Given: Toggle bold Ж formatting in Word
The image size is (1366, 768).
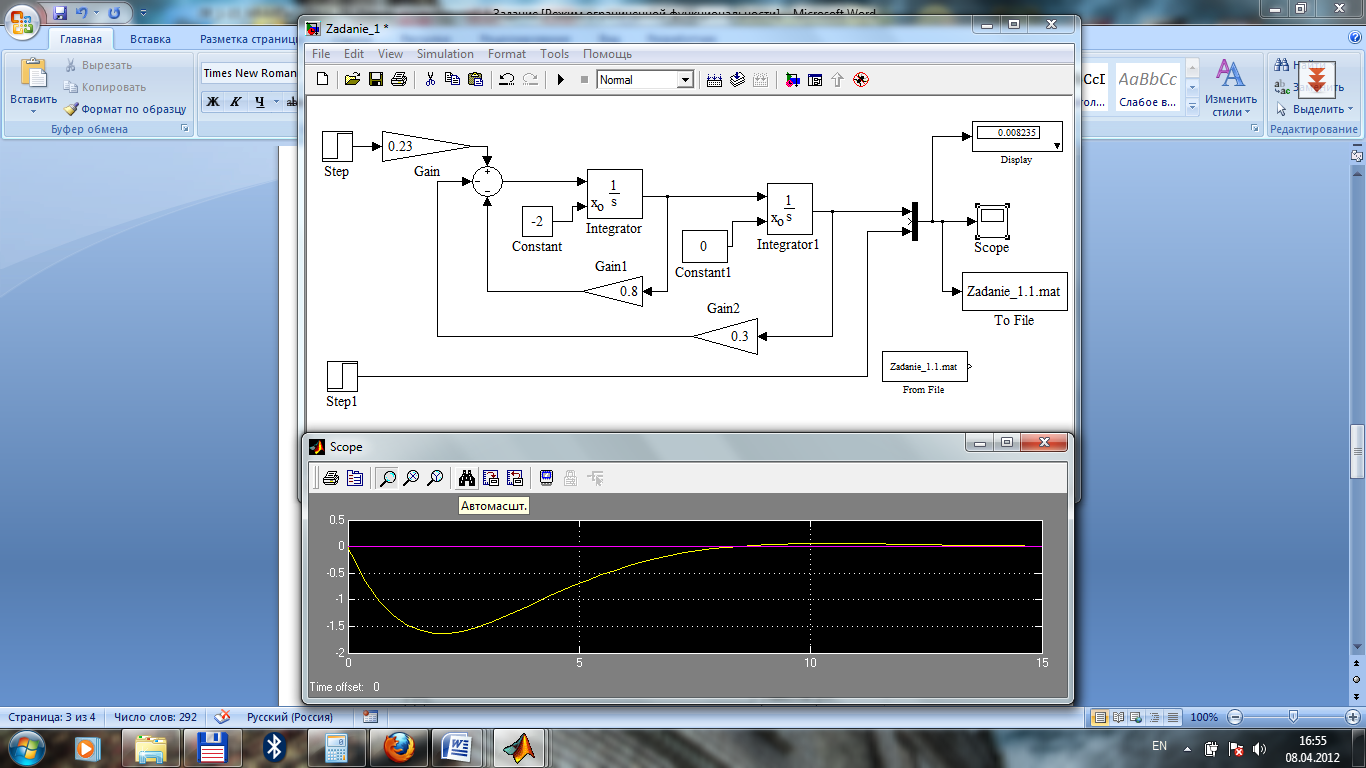Looking at the screenshot, I should pos(212,101).
